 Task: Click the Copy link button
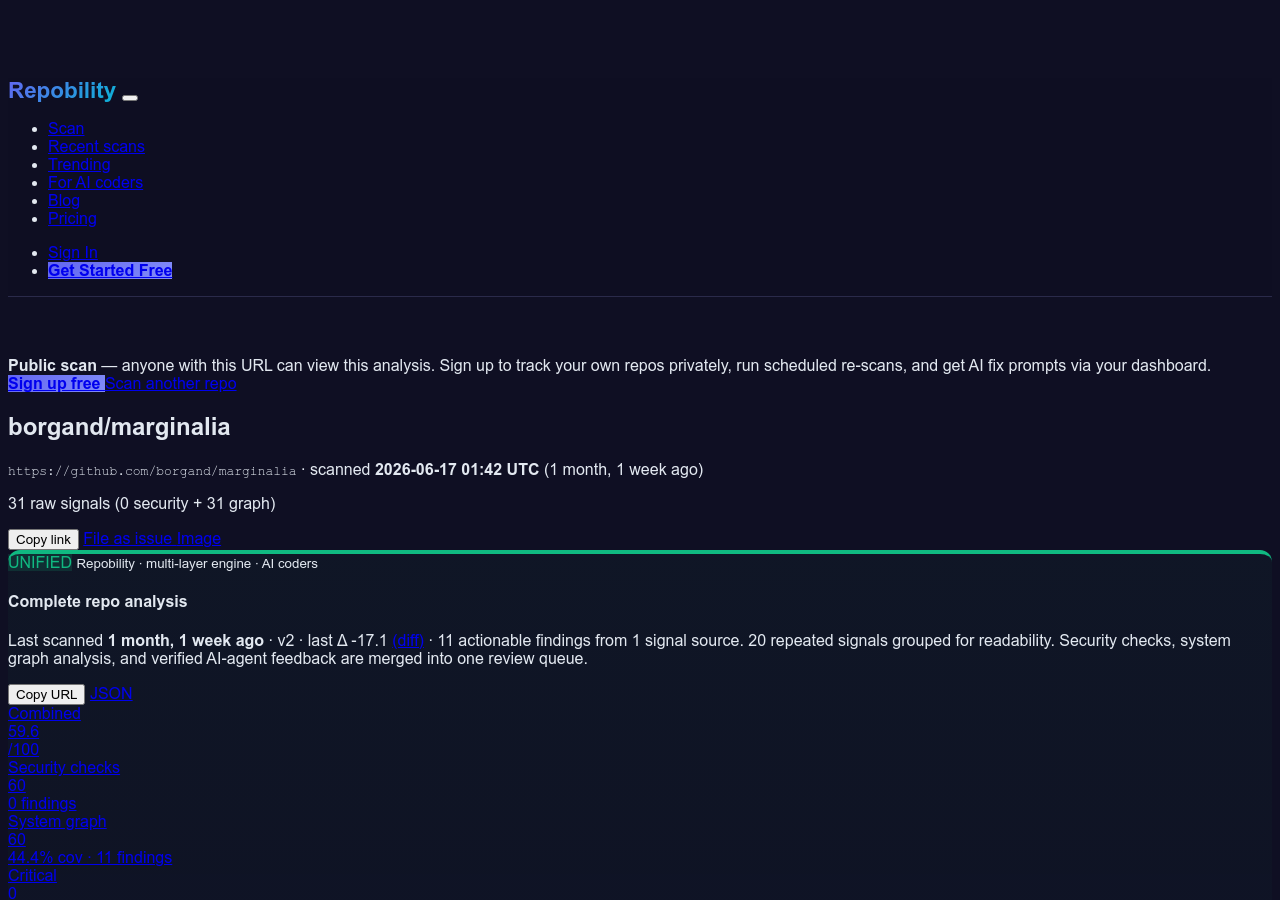[x=43, y=539]
